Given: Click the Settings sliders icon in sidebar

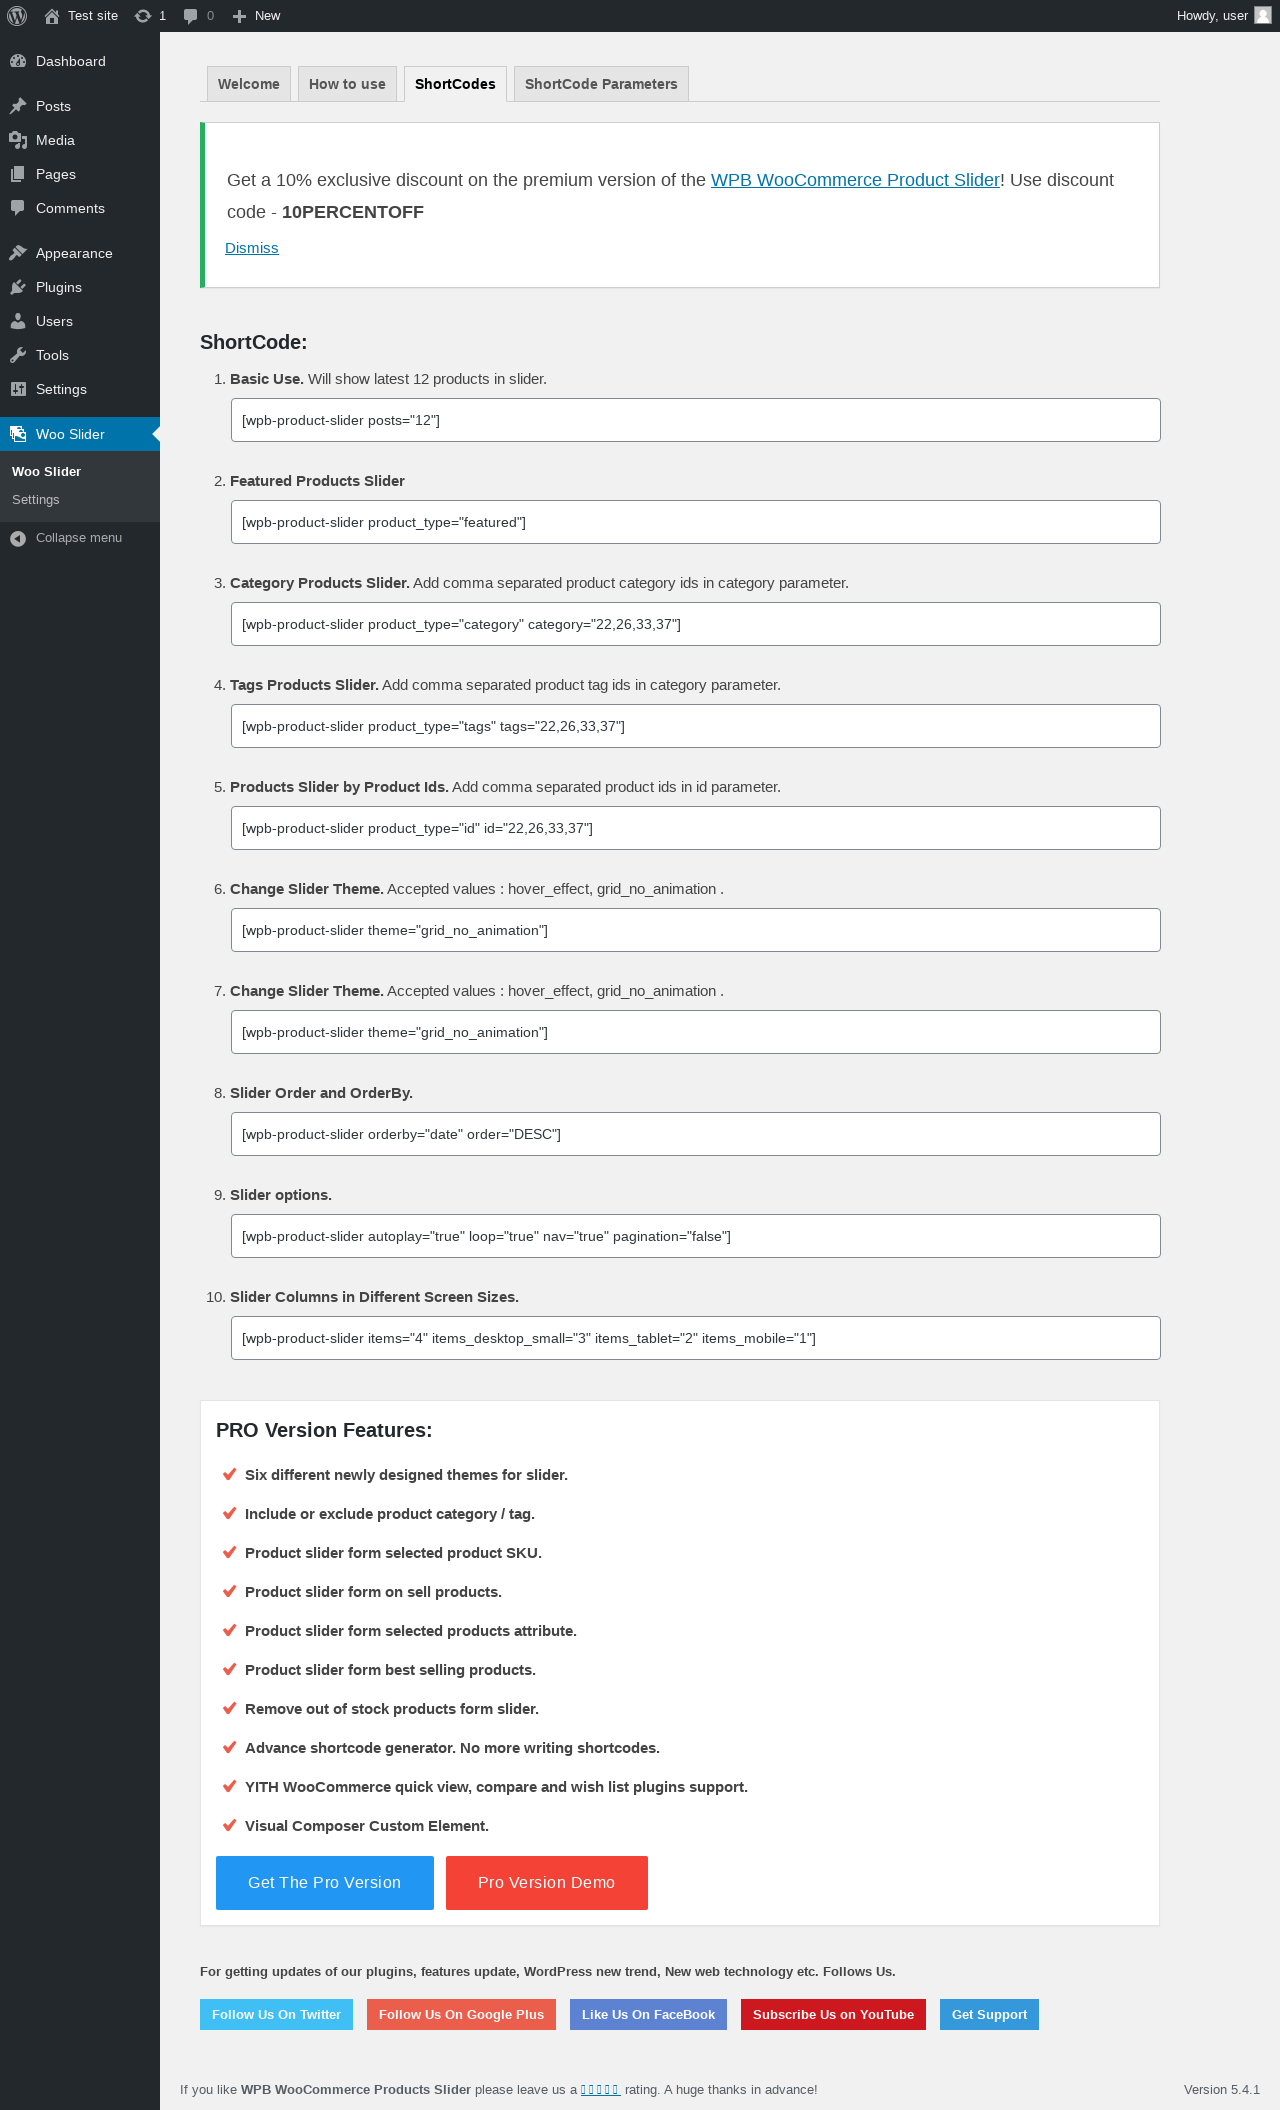Looking at the screenshot, I should pos(18,389).
